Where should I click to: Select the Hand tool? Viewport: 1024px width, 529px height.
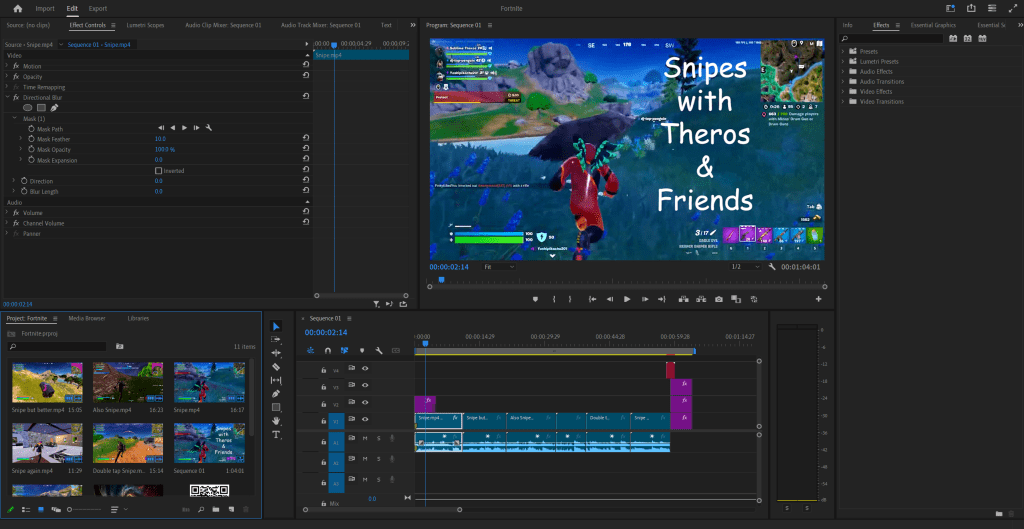pyautogui.click(x=276, y=421)
